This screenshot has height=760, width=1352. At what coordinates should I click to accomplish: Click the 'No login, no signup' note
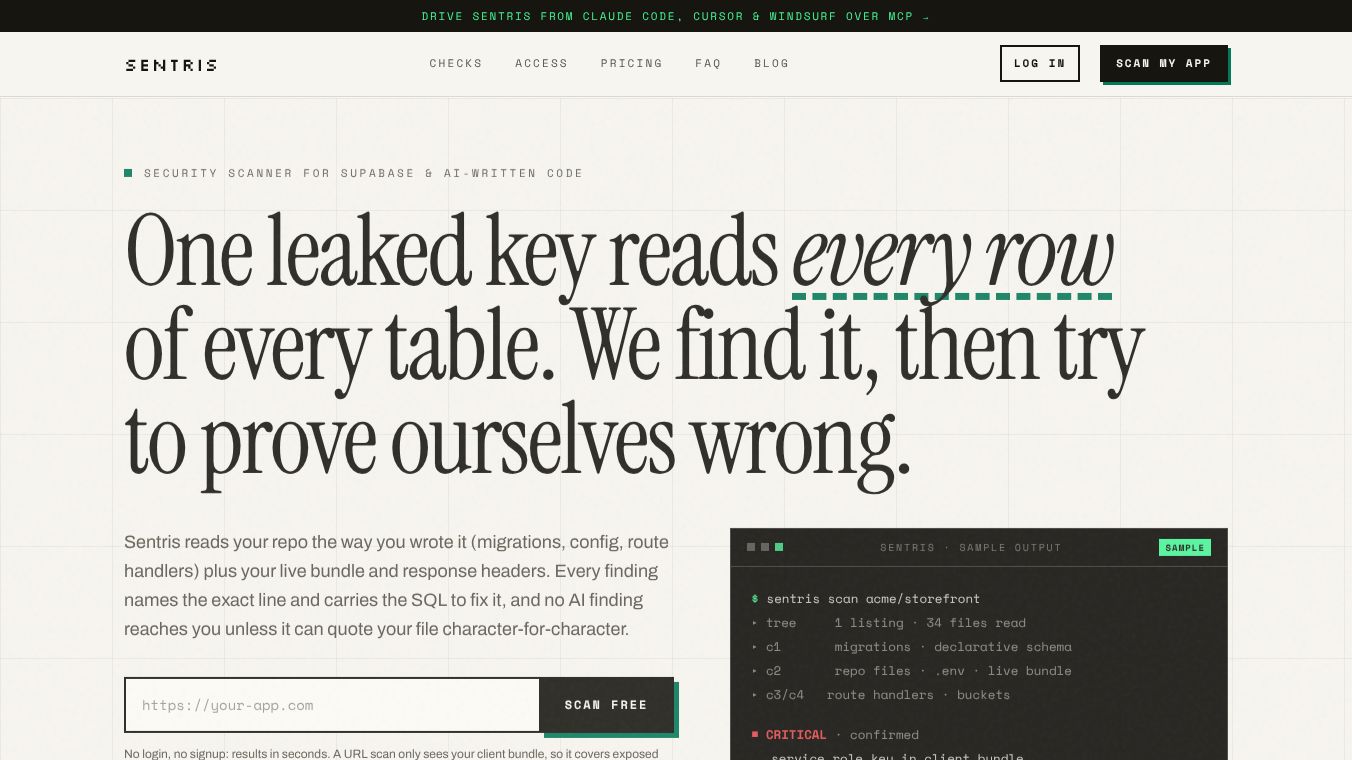pos(391,754)
